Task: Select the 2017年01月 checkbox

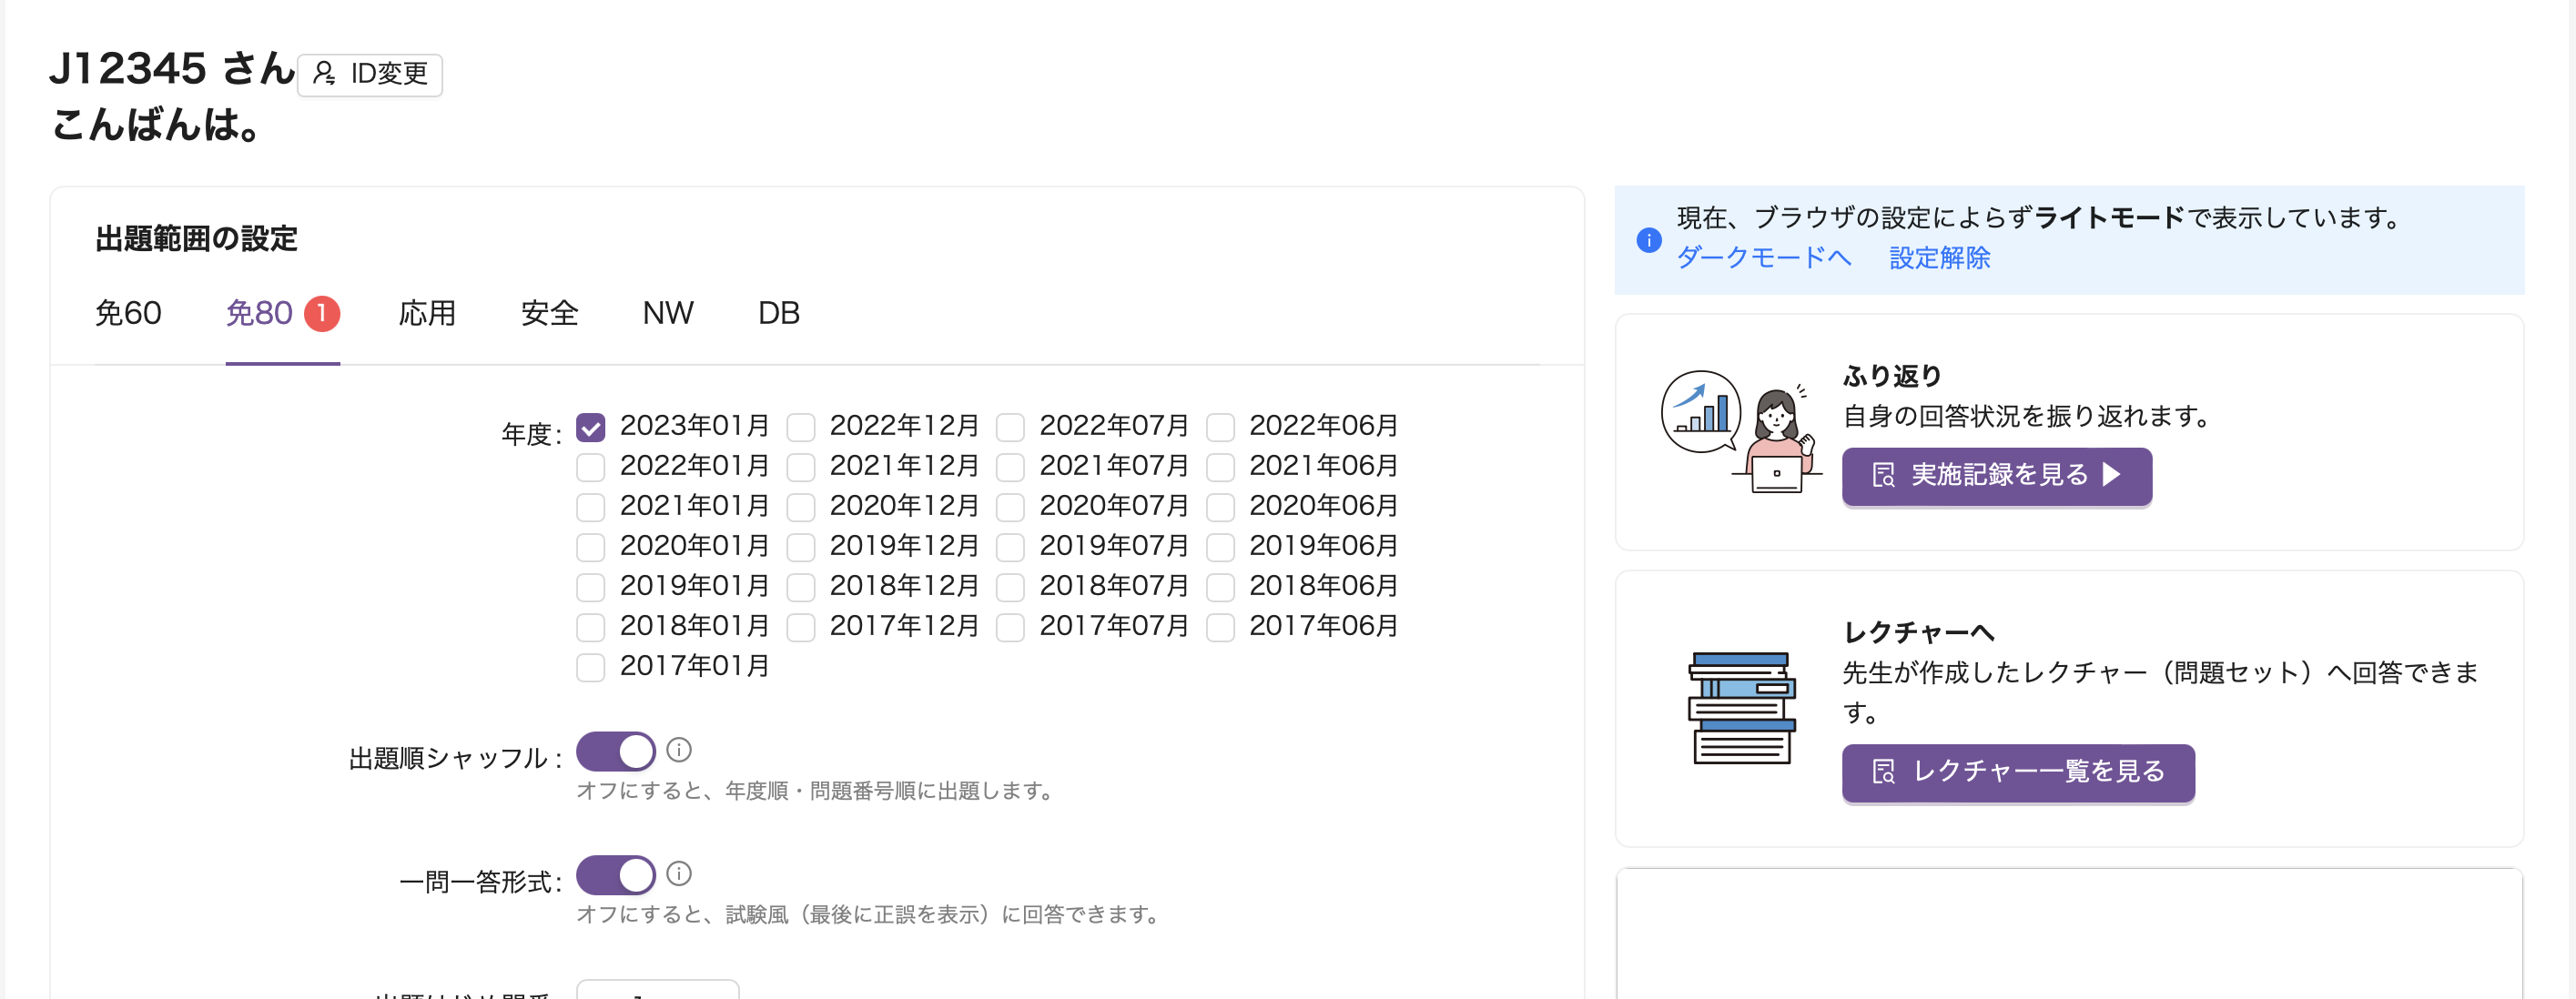Action: point(591,666)
